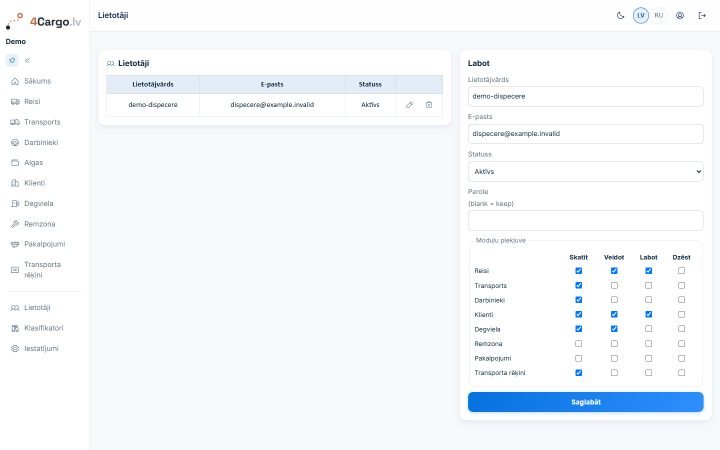
Task: Open Iestatījumi link in sidebar
Action: 41,349
